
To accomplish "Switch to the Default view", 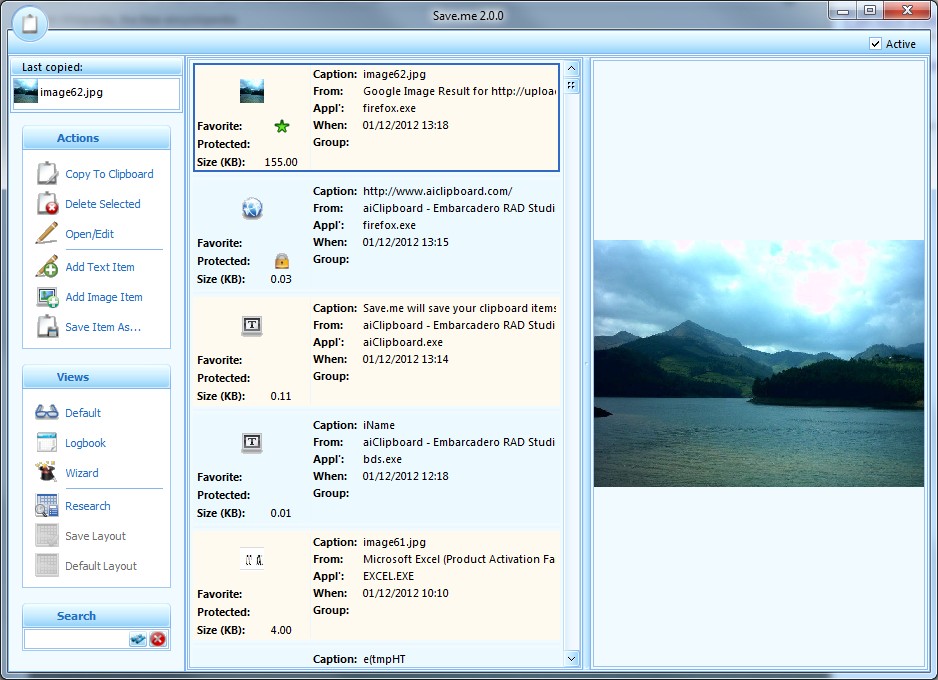I will (x=83, y=413).
